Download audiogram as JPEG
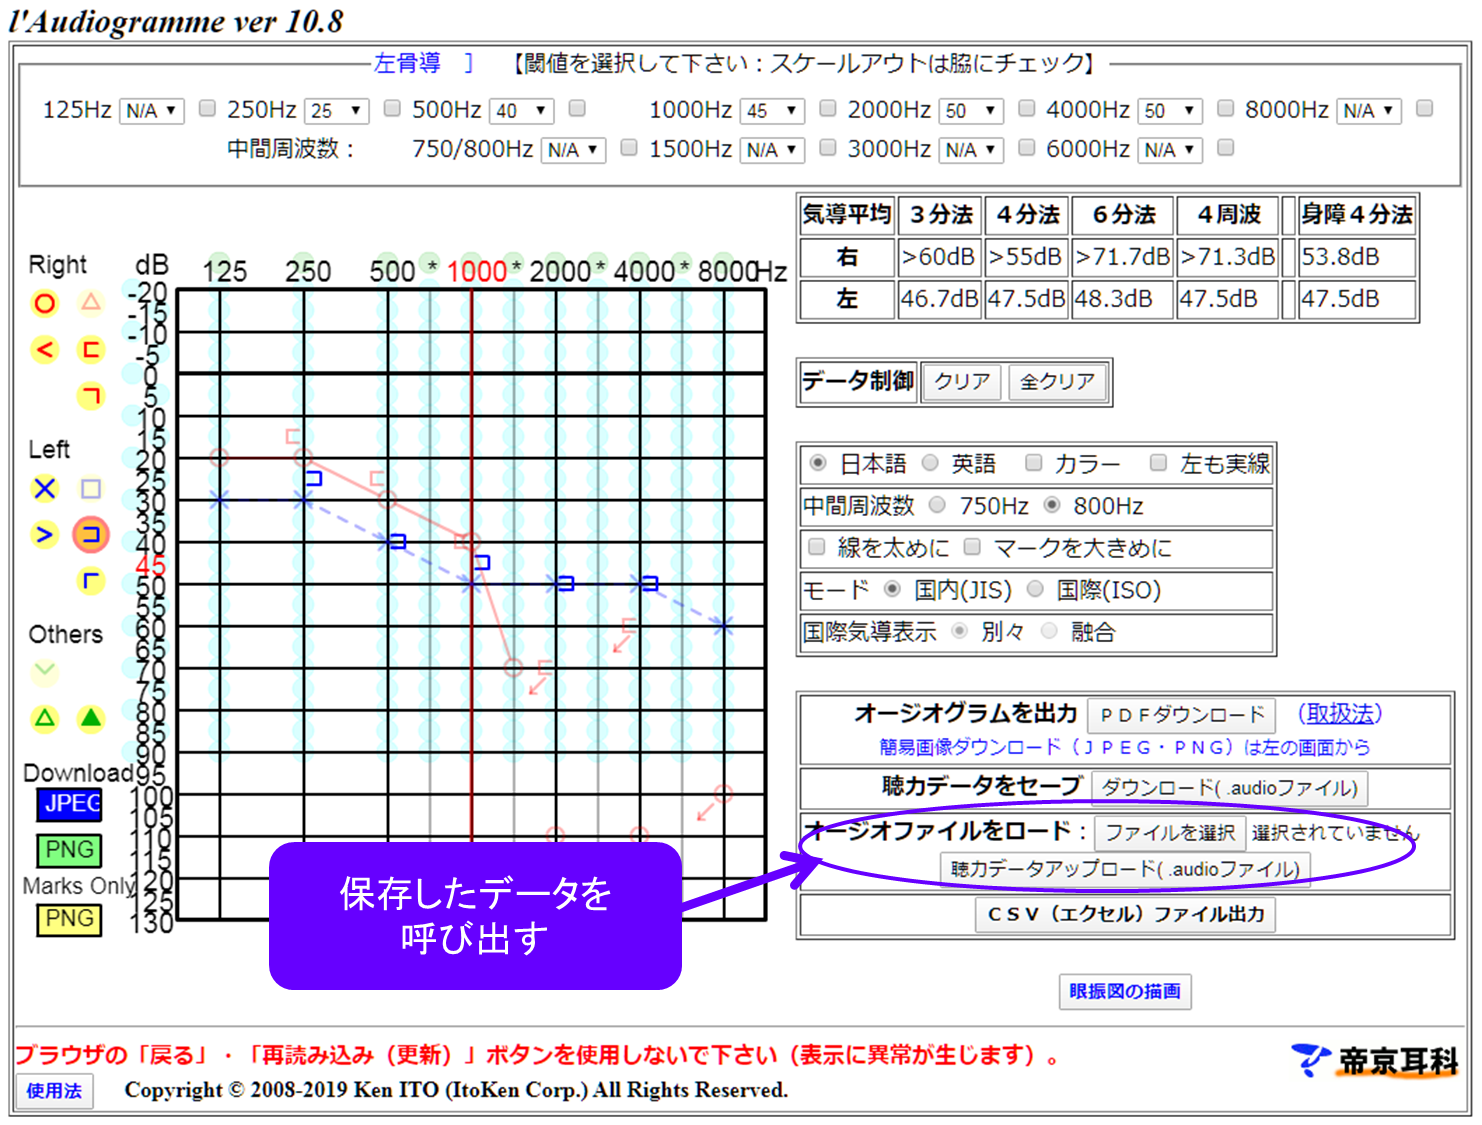The height and width of the screenshot is (1125, 1482). (70, 804)
